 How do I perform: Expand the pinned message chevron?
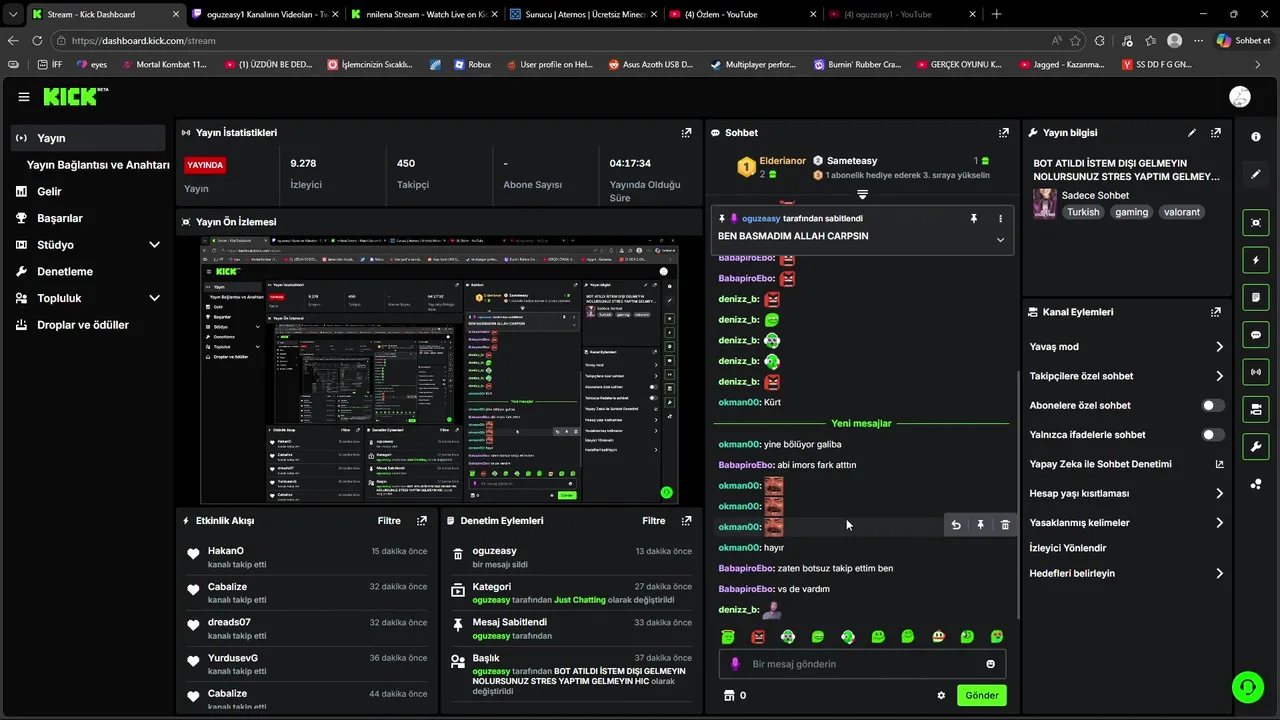(1000, 240)
